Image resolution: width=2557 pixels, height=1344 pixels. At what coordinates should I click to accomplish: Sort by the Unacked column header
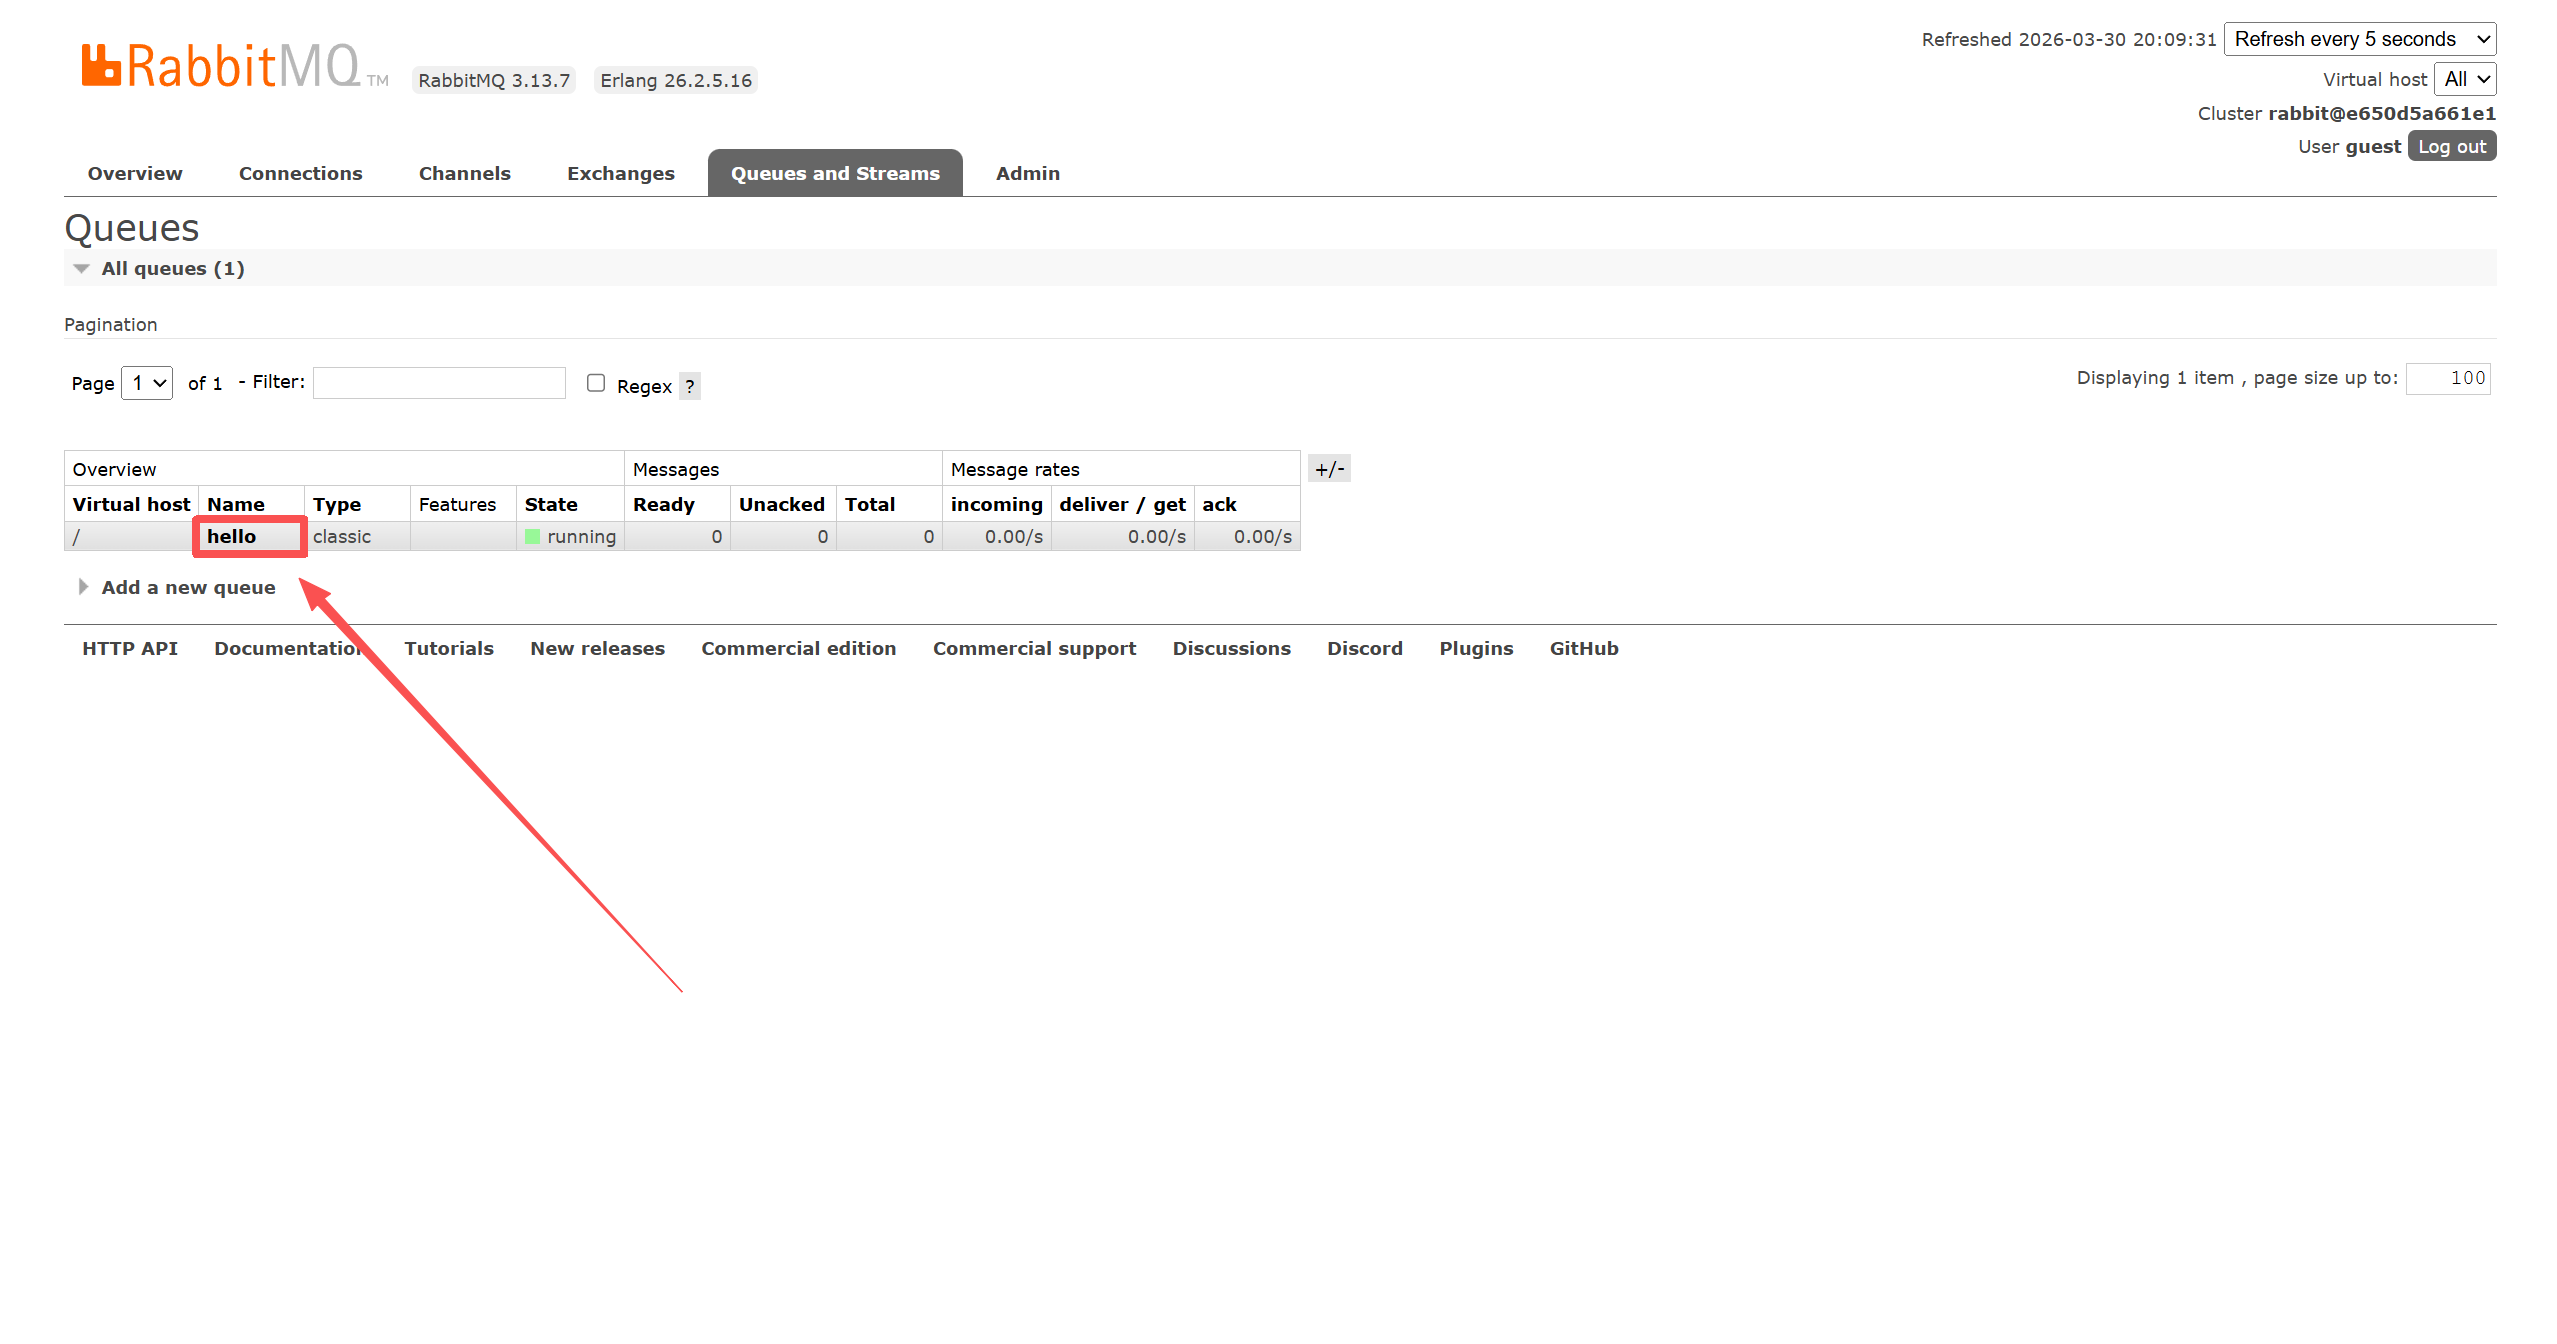pos(782,504)
